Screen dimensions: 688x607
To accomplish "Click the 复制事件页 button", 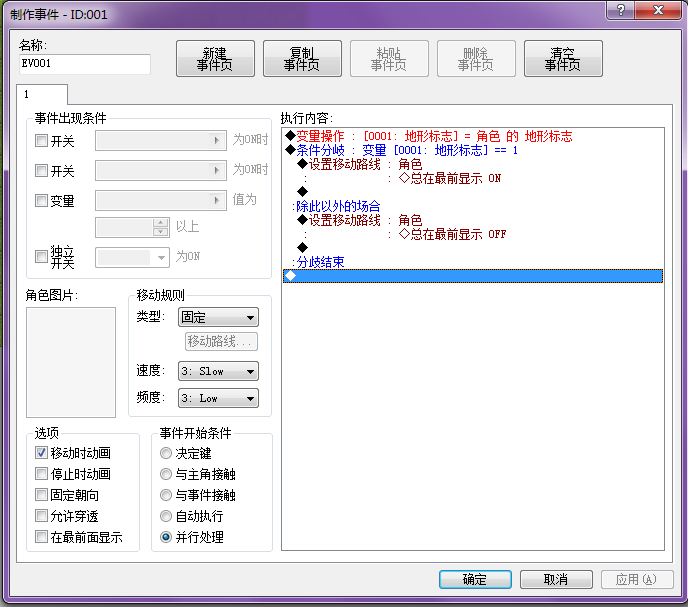I will point(302,59).
